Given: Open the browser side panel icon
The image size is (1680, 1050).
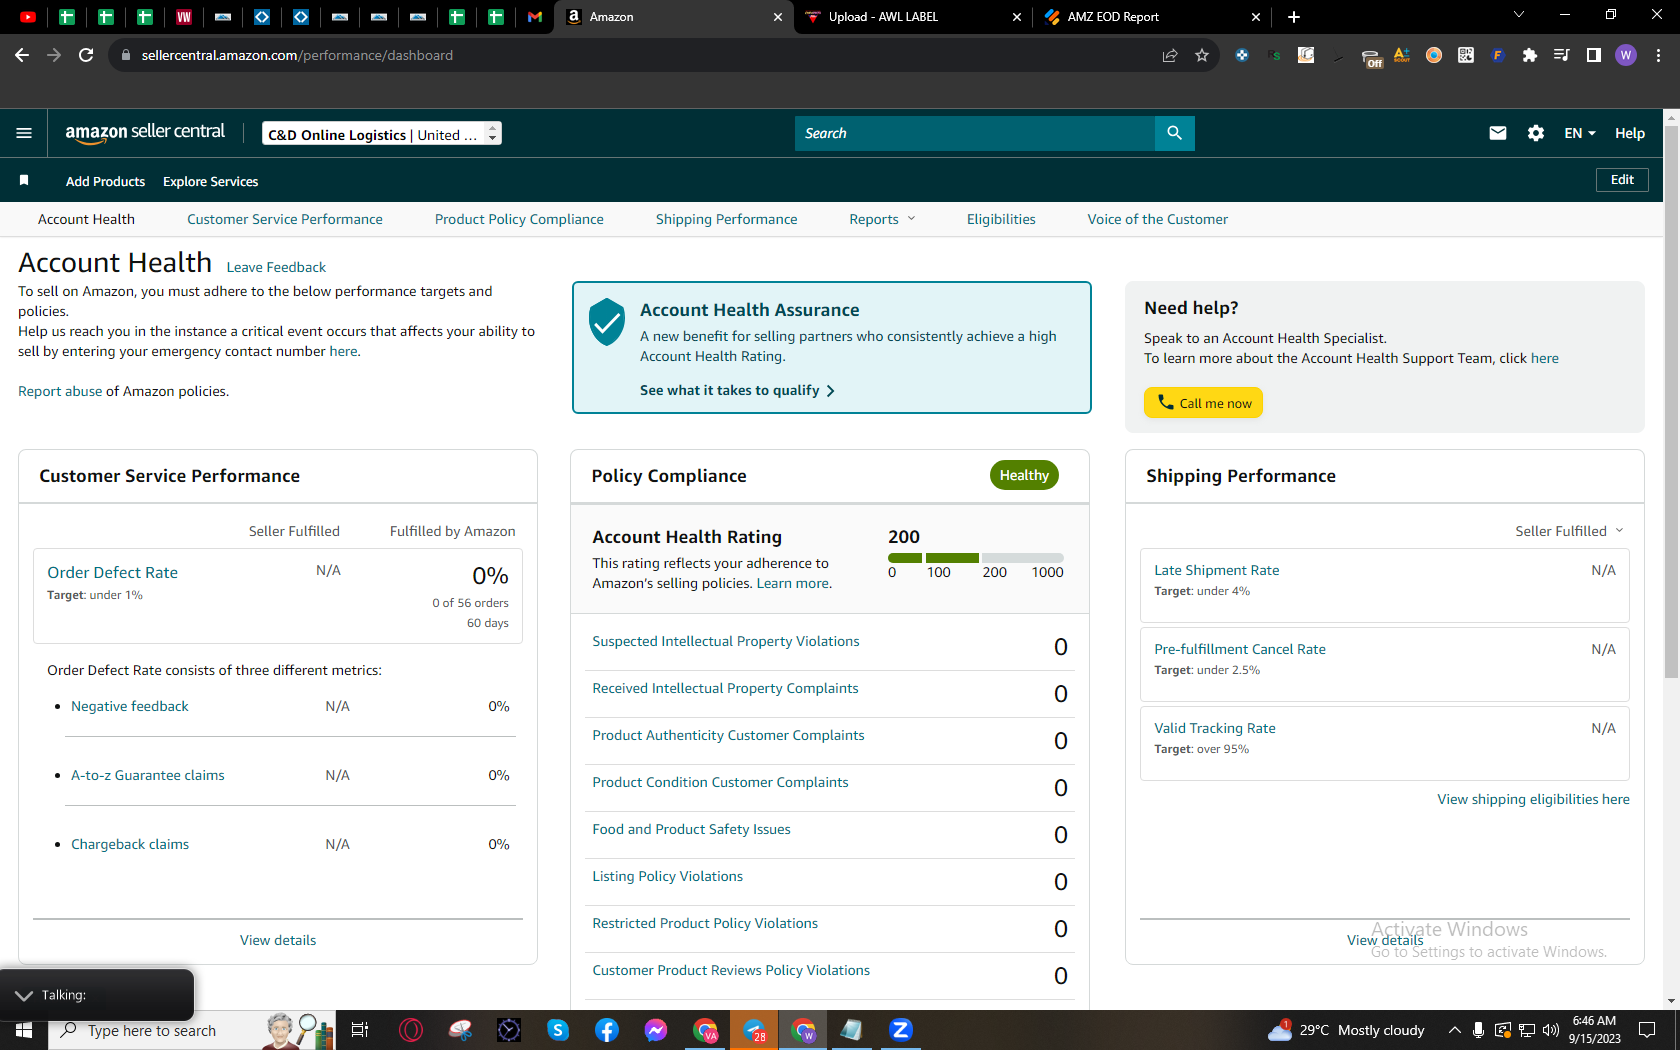Looking at the screenshot, I should tap(1594, 55).
